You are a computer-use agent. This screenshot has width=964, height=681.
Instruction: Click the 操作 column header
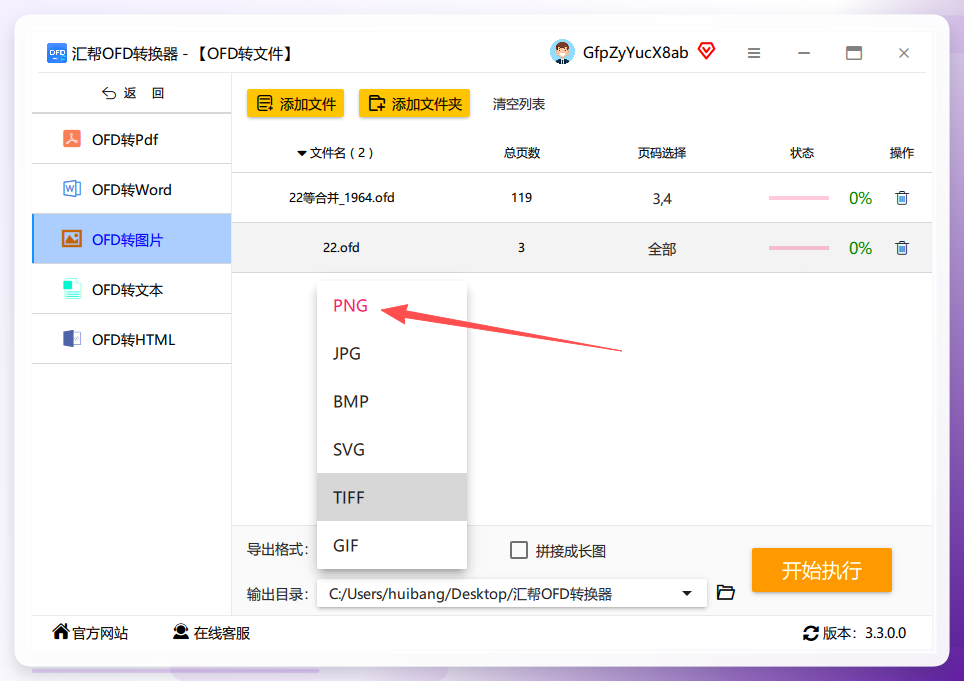pos(901,153)
